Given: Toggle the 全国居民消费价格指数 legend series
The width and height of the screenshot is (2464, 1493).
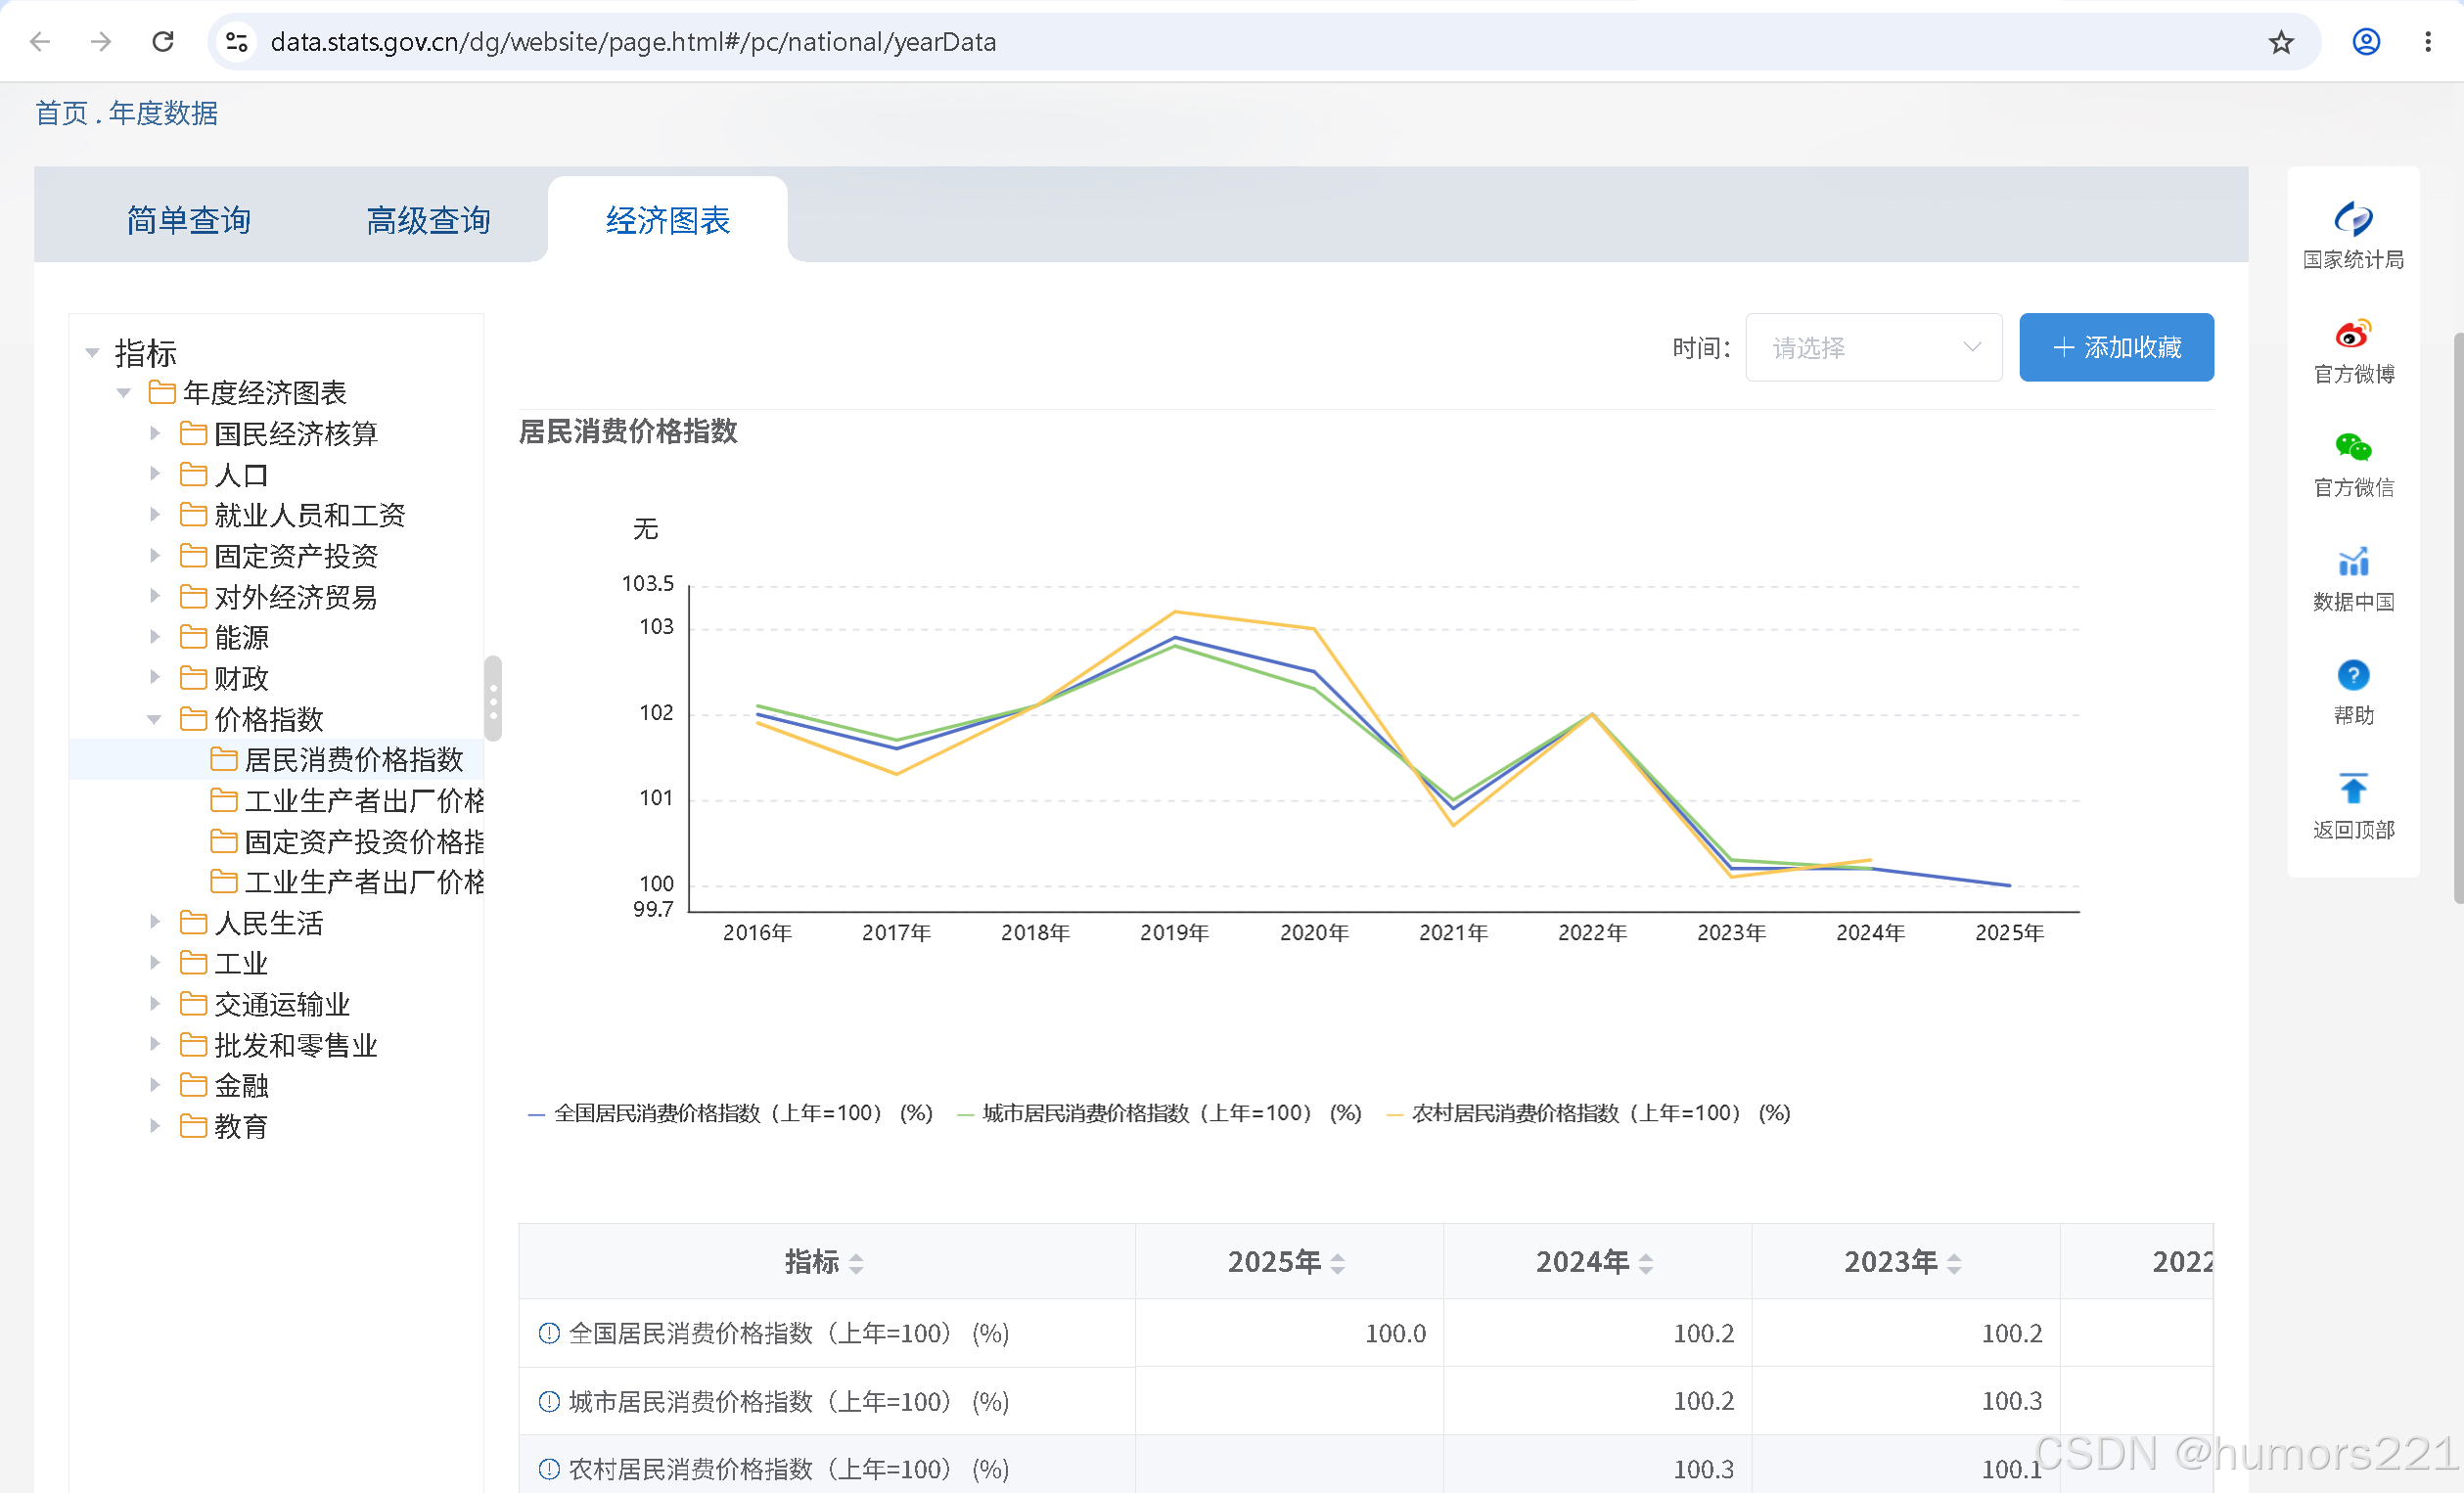Looking at the screenshot, I should (x=730, y=1113).
